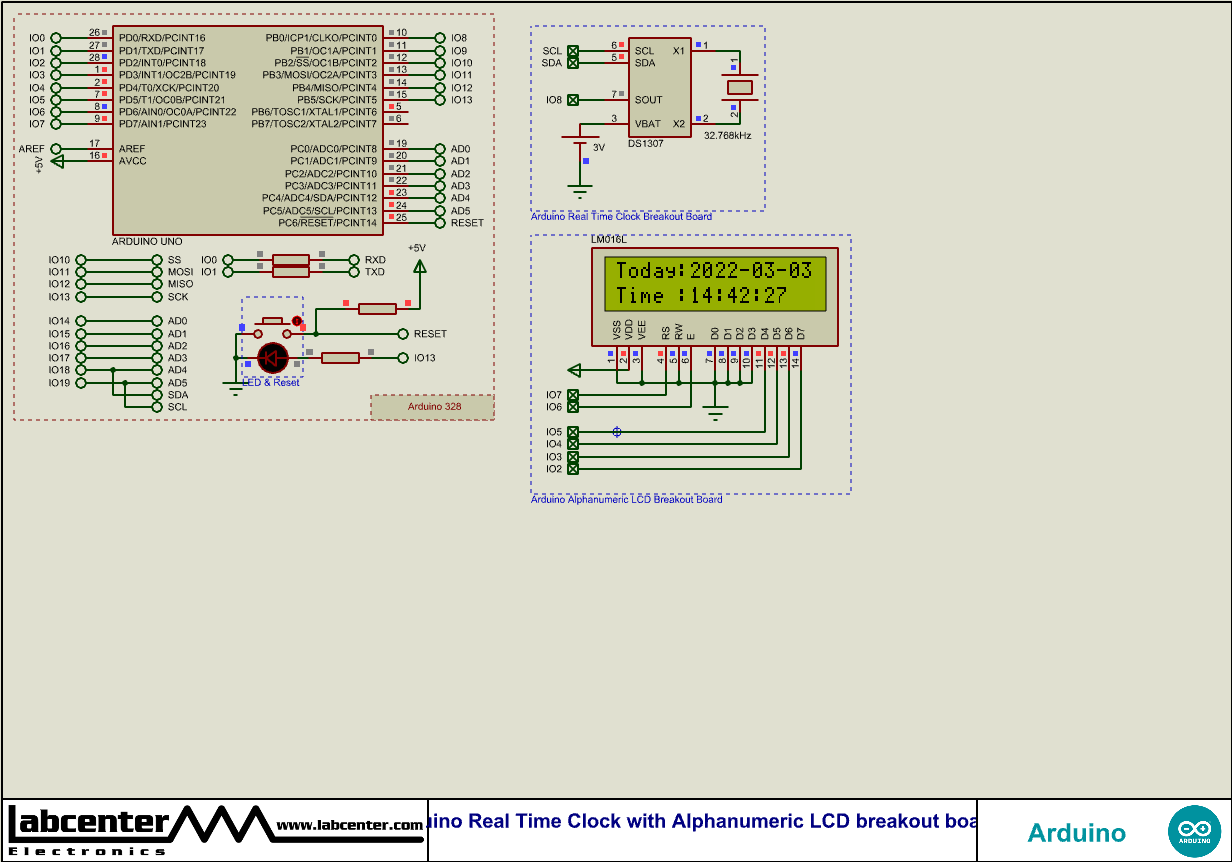The width and height of the screenshot is (1232, 862).
Task: Select the ARDUINO UNO microcontroller block
Action: 250,130
